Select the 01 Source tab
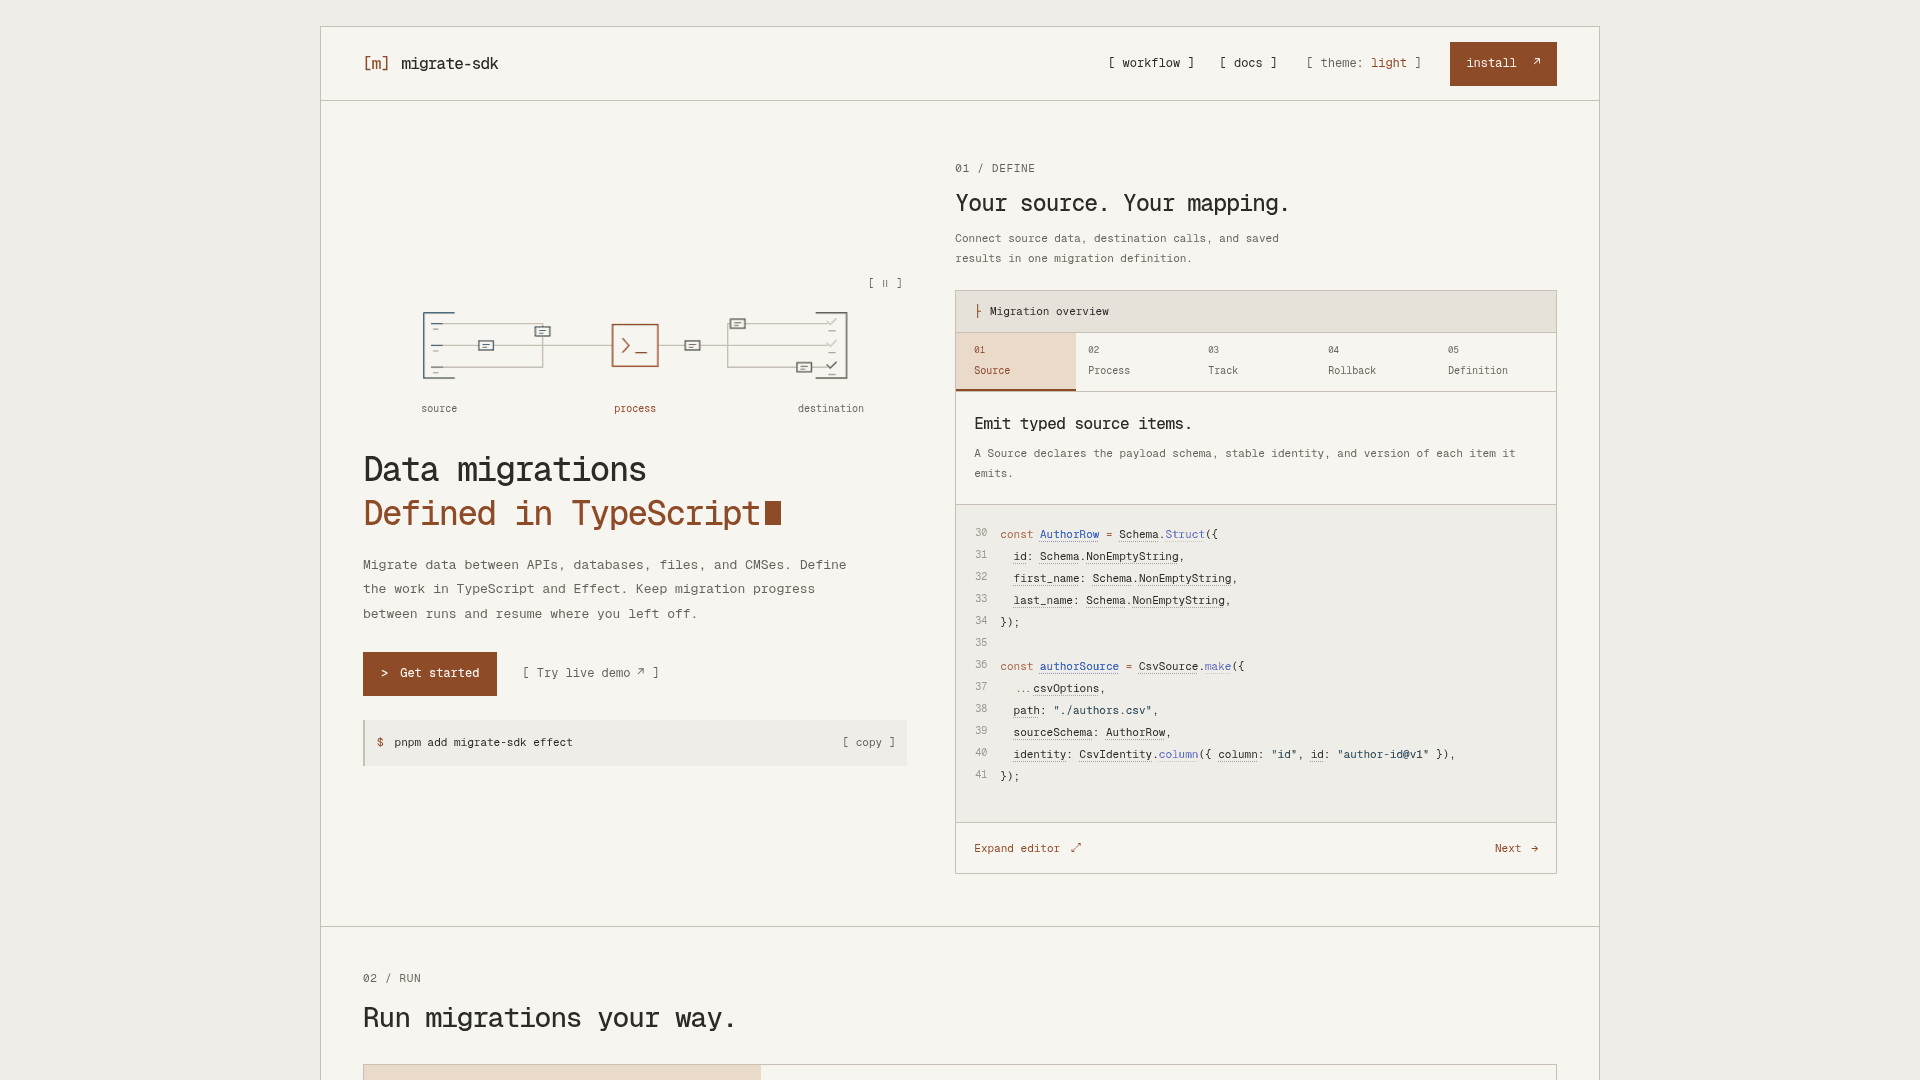Screen dimensions: 1920x1080 (1016, 361)
